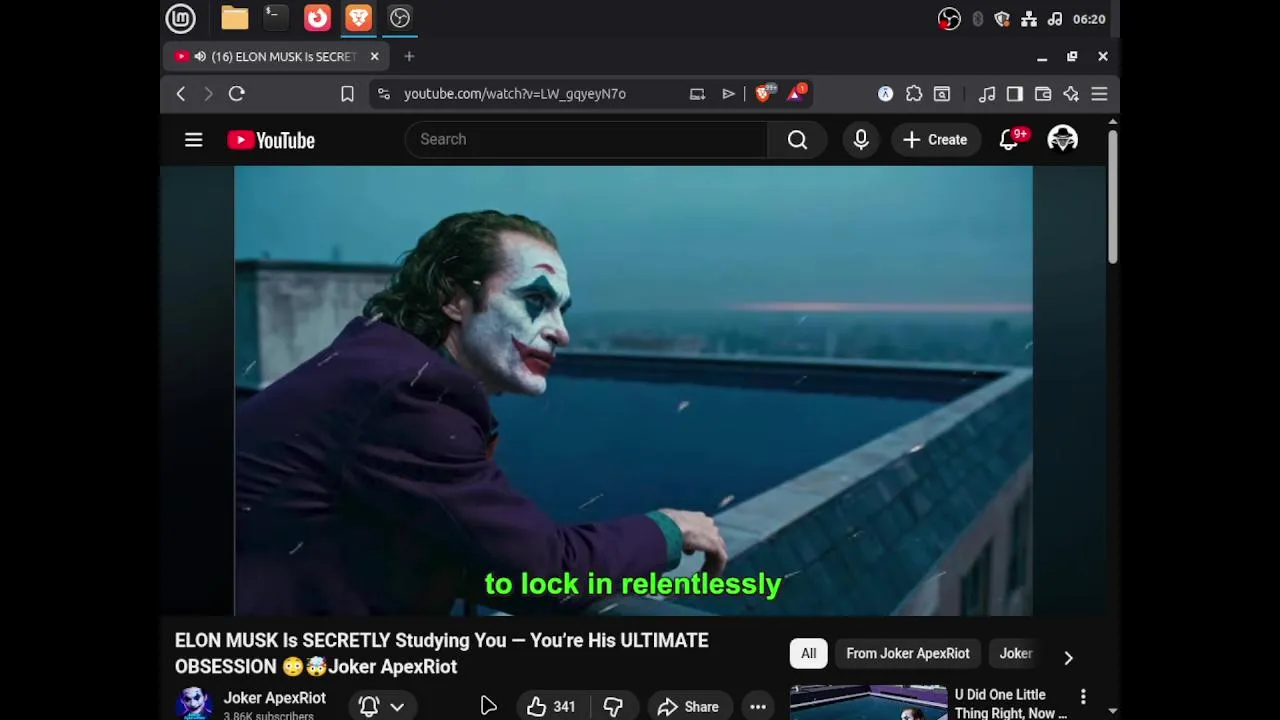This screenshot has height=720, width=1280.
Task: Open Leo AI assistant sparkle icon
Action: pos(1071,94)
